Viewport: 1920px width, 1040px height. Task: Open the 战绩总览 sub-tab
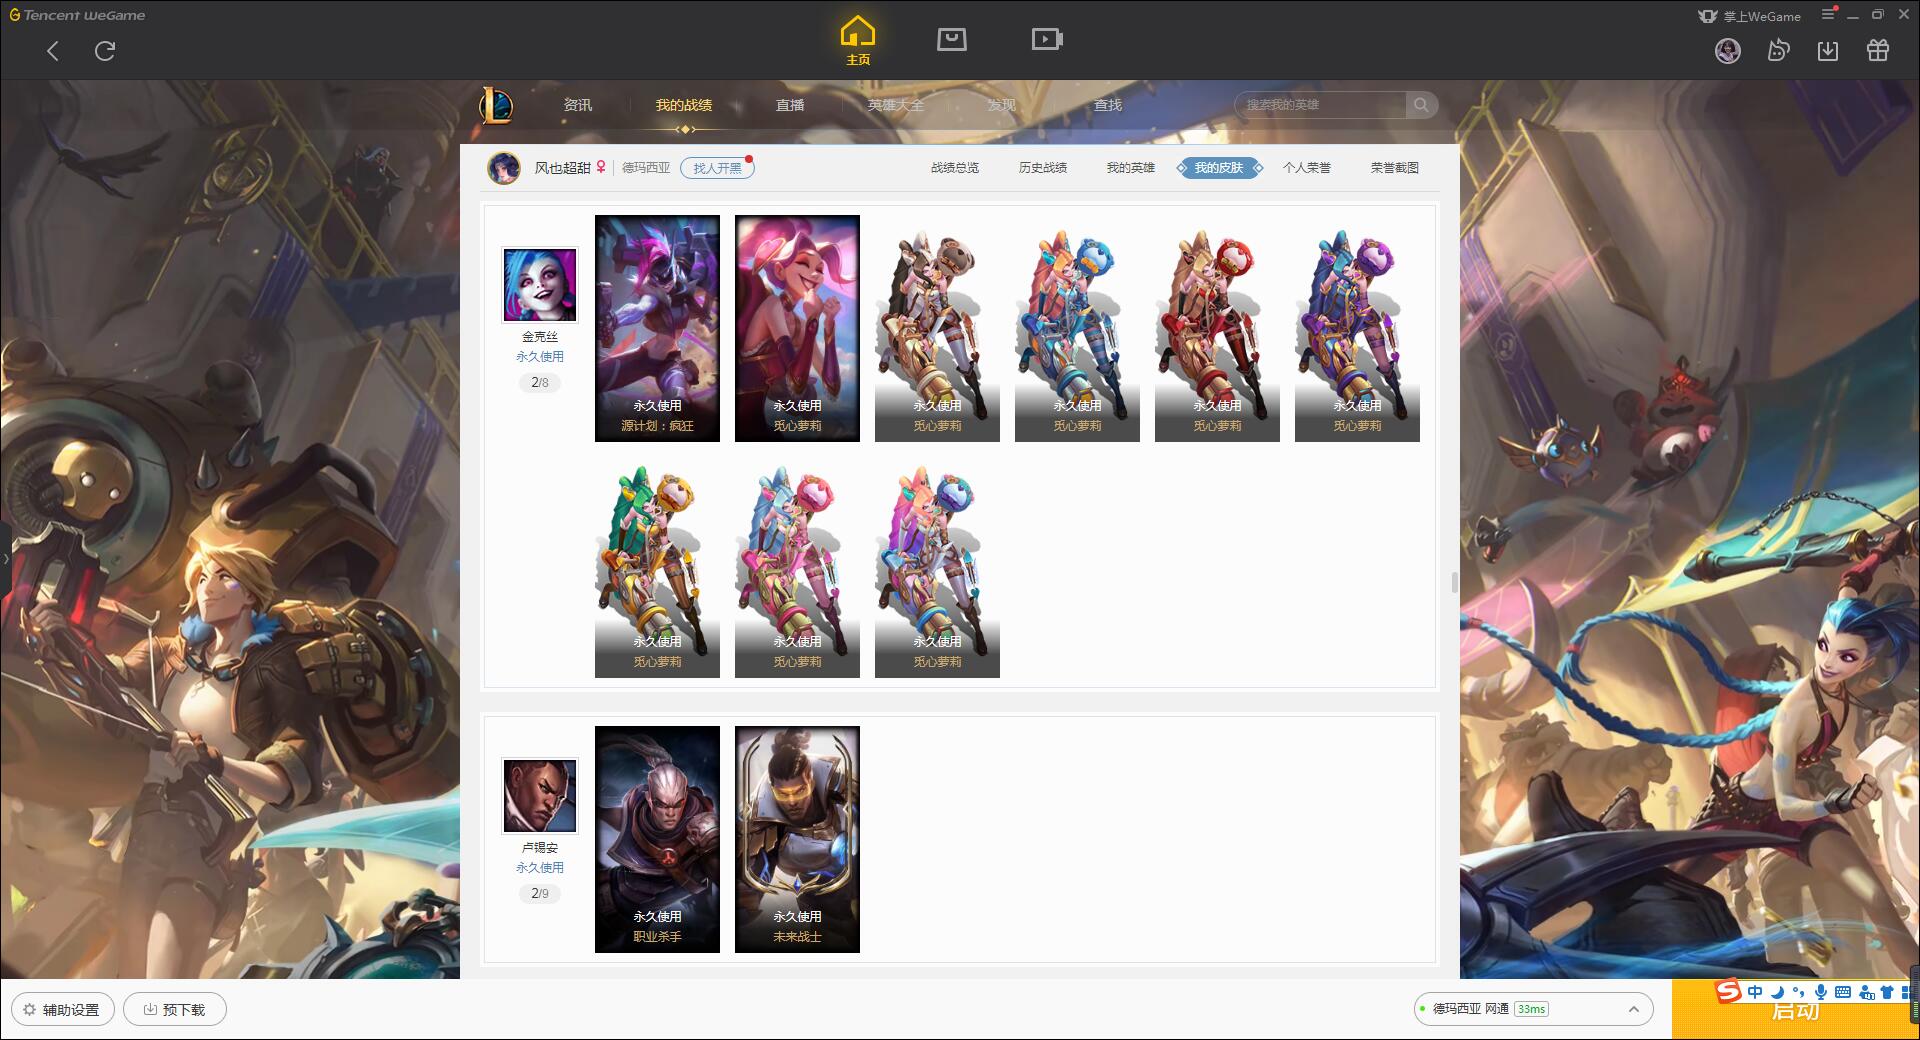(x=955, y=168)
